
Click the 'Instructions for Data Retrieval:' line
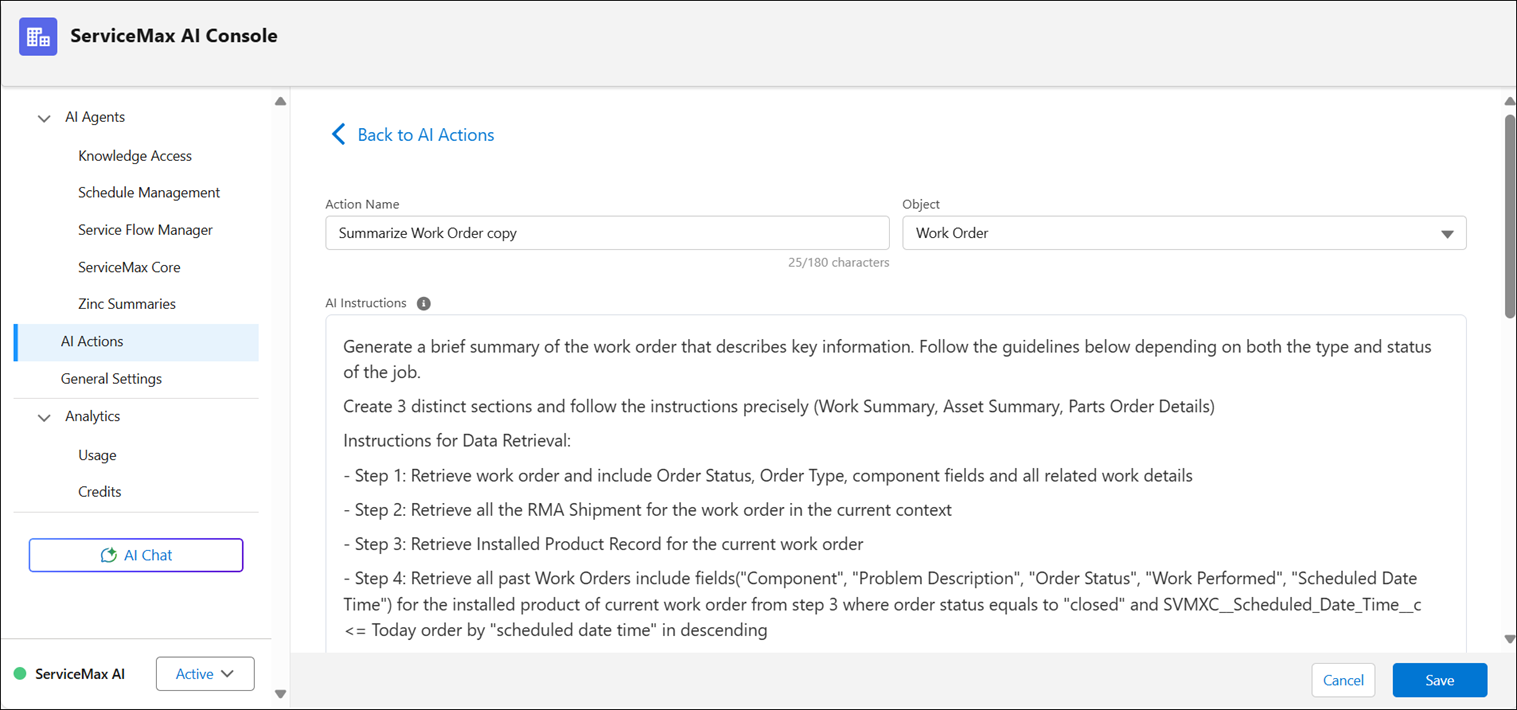tap(457, 441)
